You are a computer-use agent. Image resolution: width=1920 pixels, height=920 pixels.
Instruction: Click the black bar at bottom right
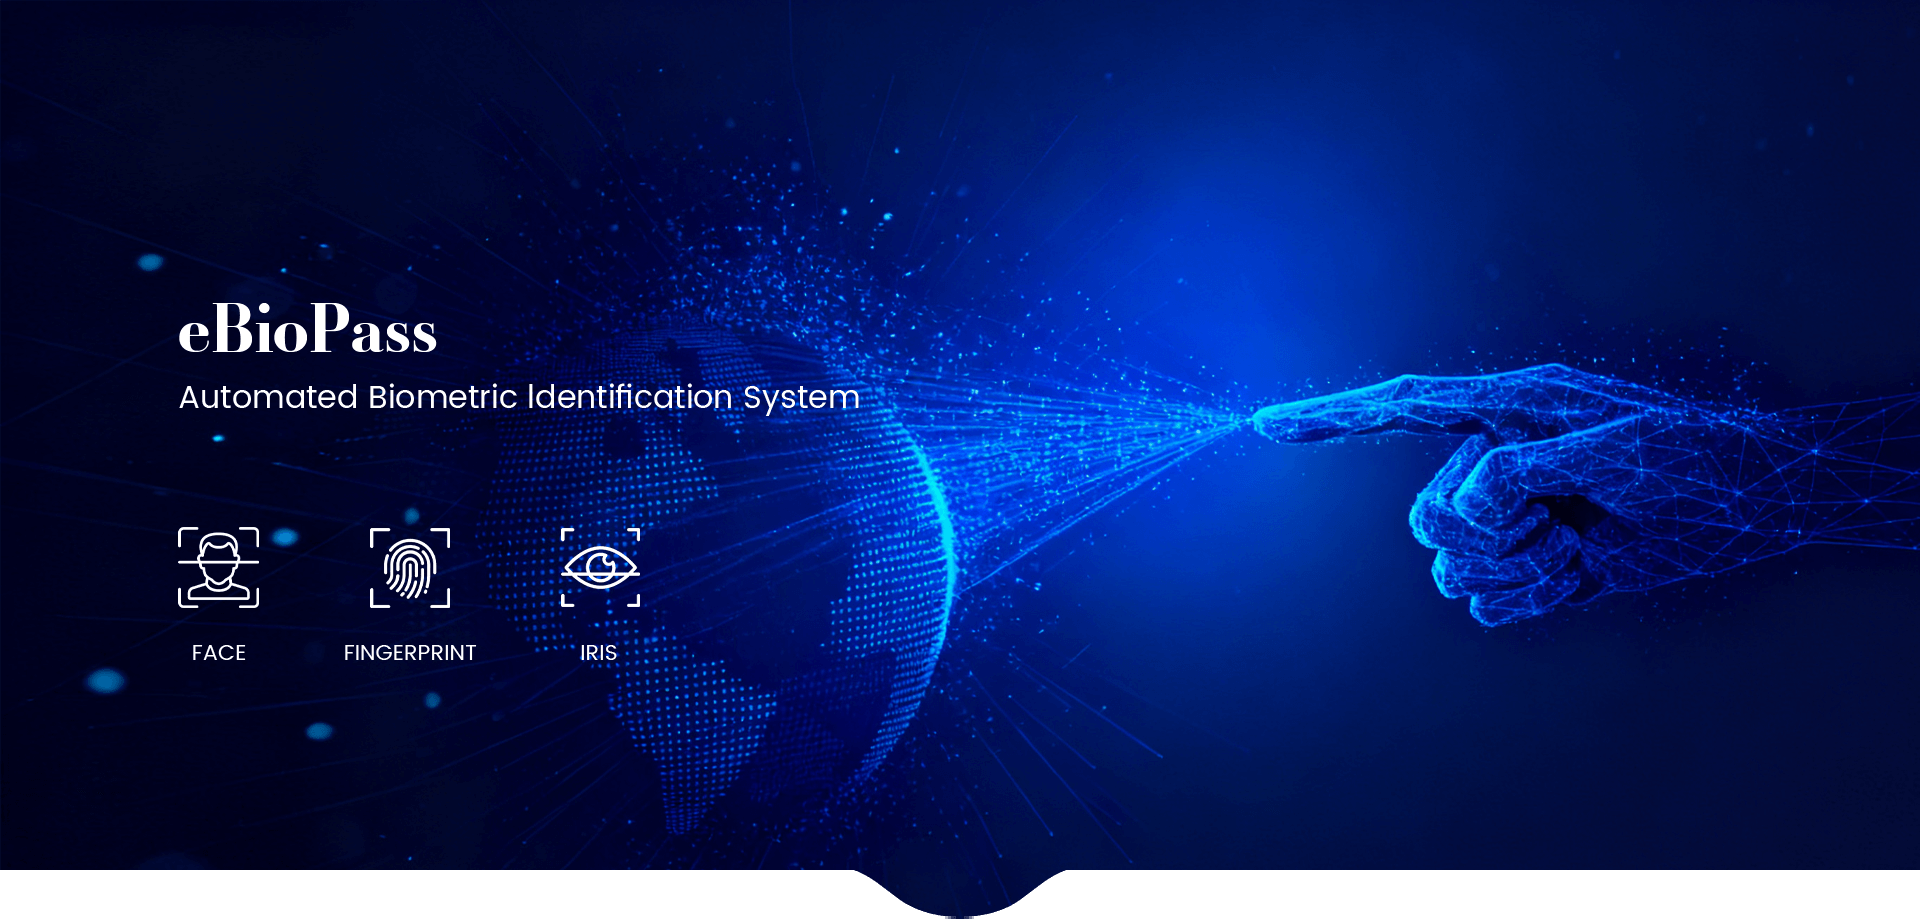pyautogui.click(x=1500, y=895)
